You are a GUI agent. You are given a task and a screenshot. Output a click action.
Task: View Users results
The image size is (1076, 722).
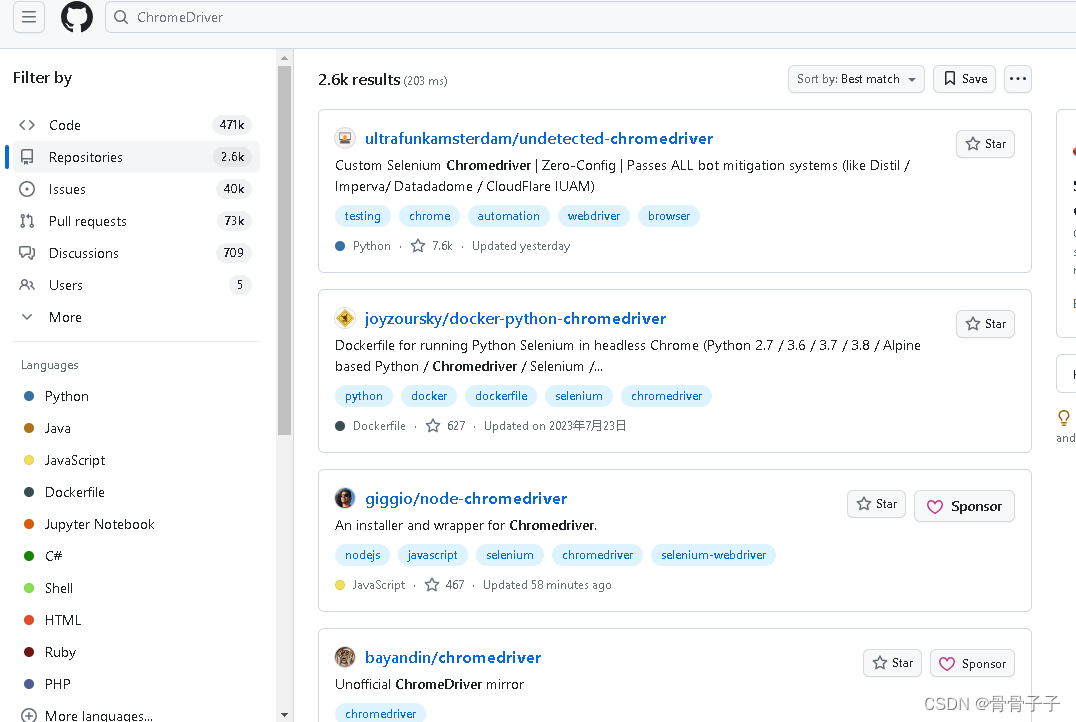pyautogui.click(x=136, y=285)
